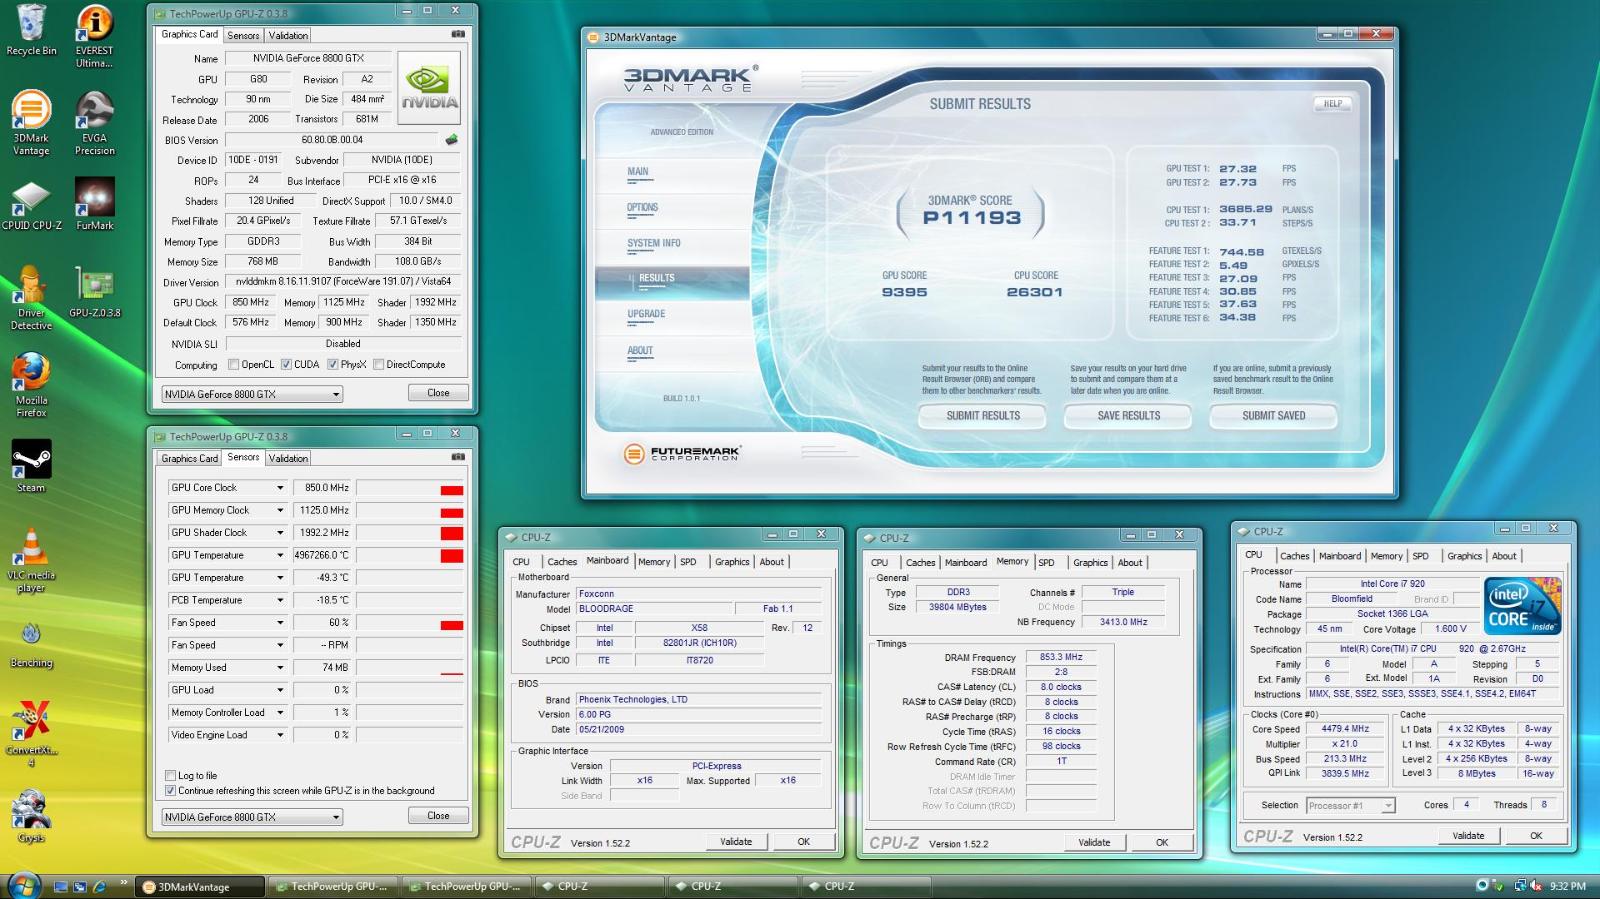
Task: Switch to the 3DMarkVantage taskbar button
Action: point(202,887)
